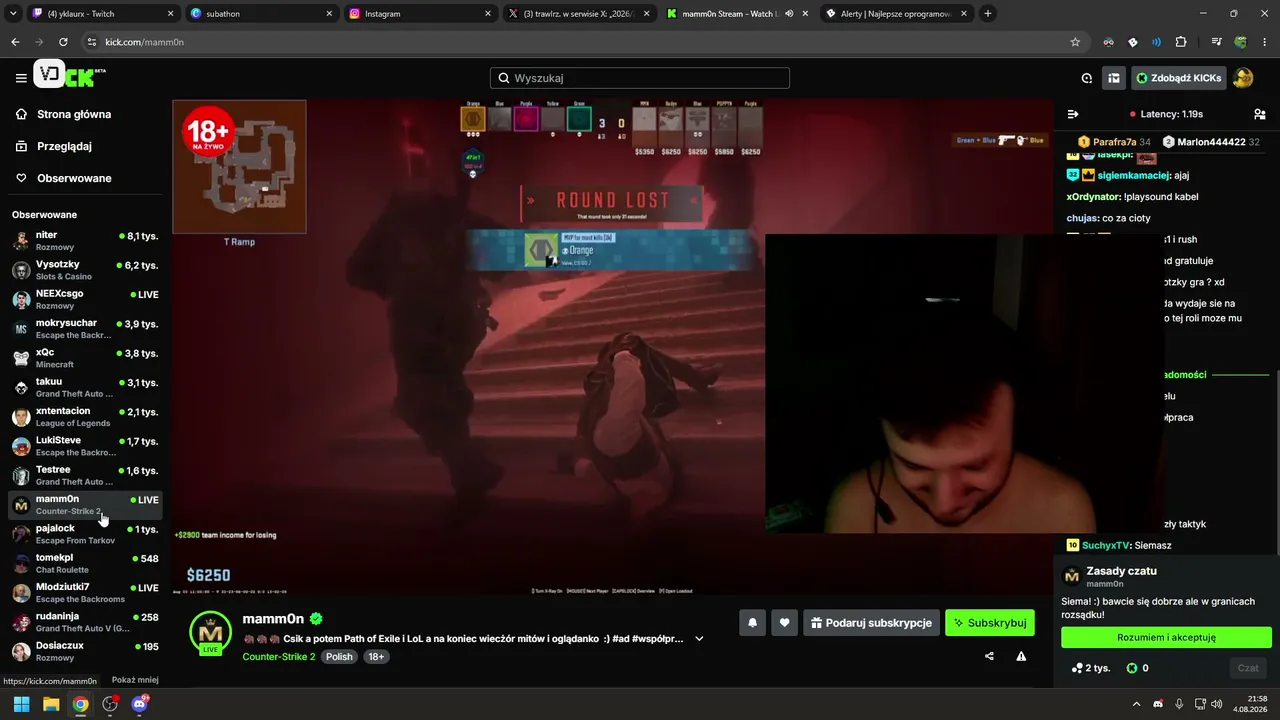Open pajalock Escape From Tarkov channel
Viewport: 1280px width, 720px height.
[85, 534]
